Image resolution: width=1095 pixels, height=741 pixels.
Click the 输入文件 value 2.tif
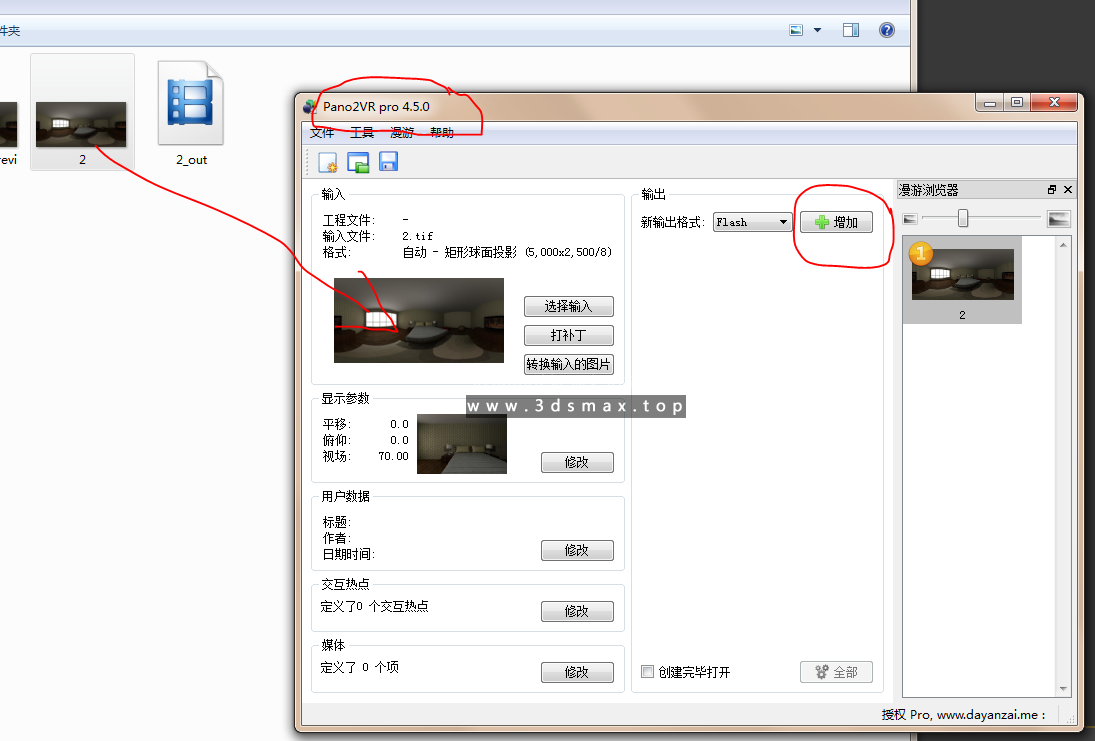[x=418, y=236]
